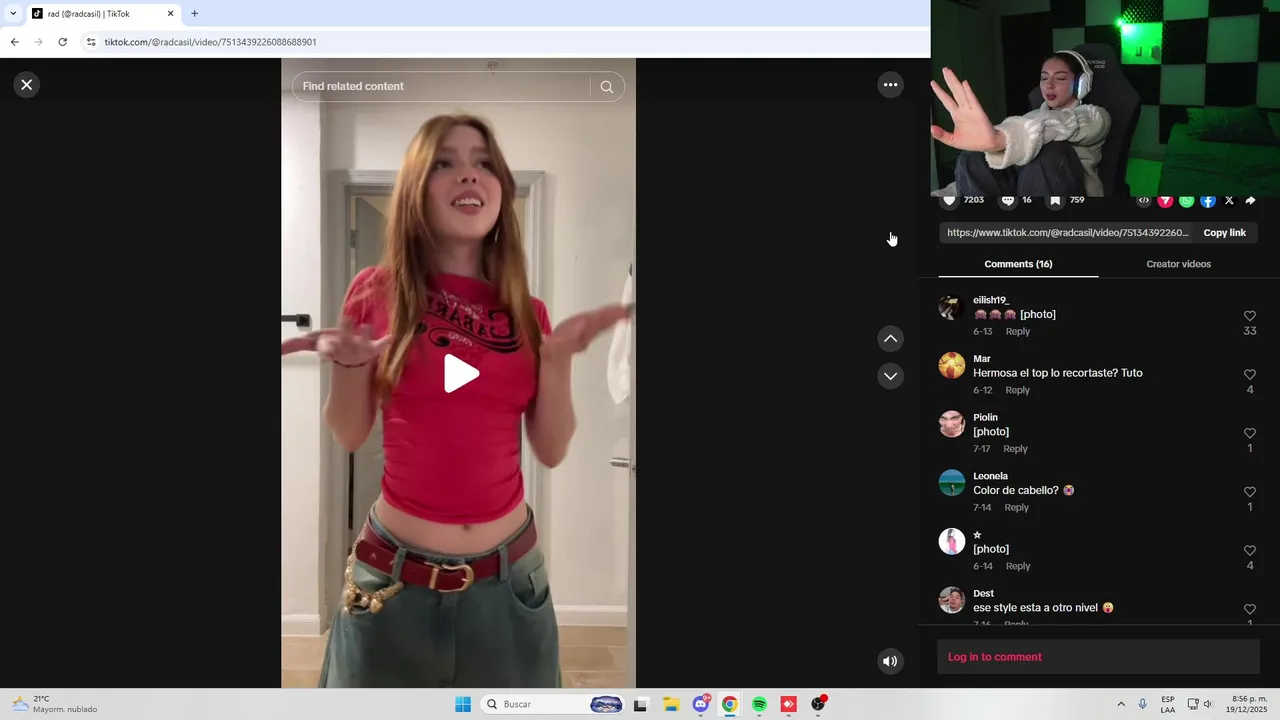Play the paused video

(x=460, y=373)
